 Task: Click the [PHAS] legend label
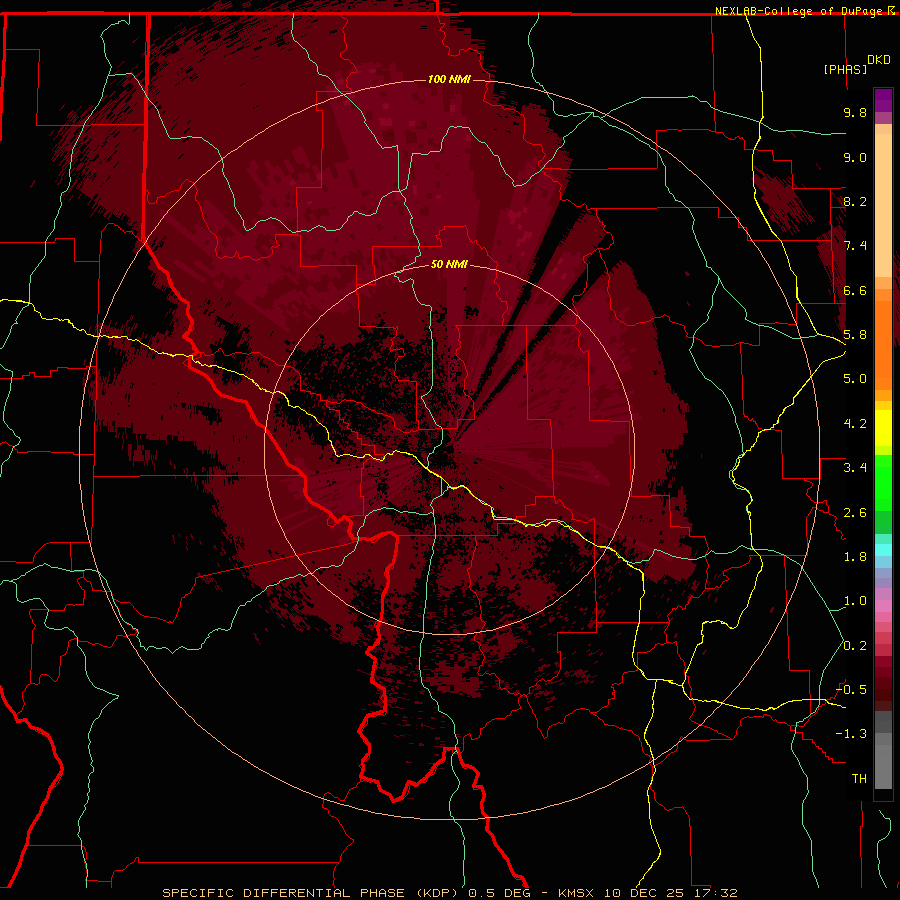point(845,69)
